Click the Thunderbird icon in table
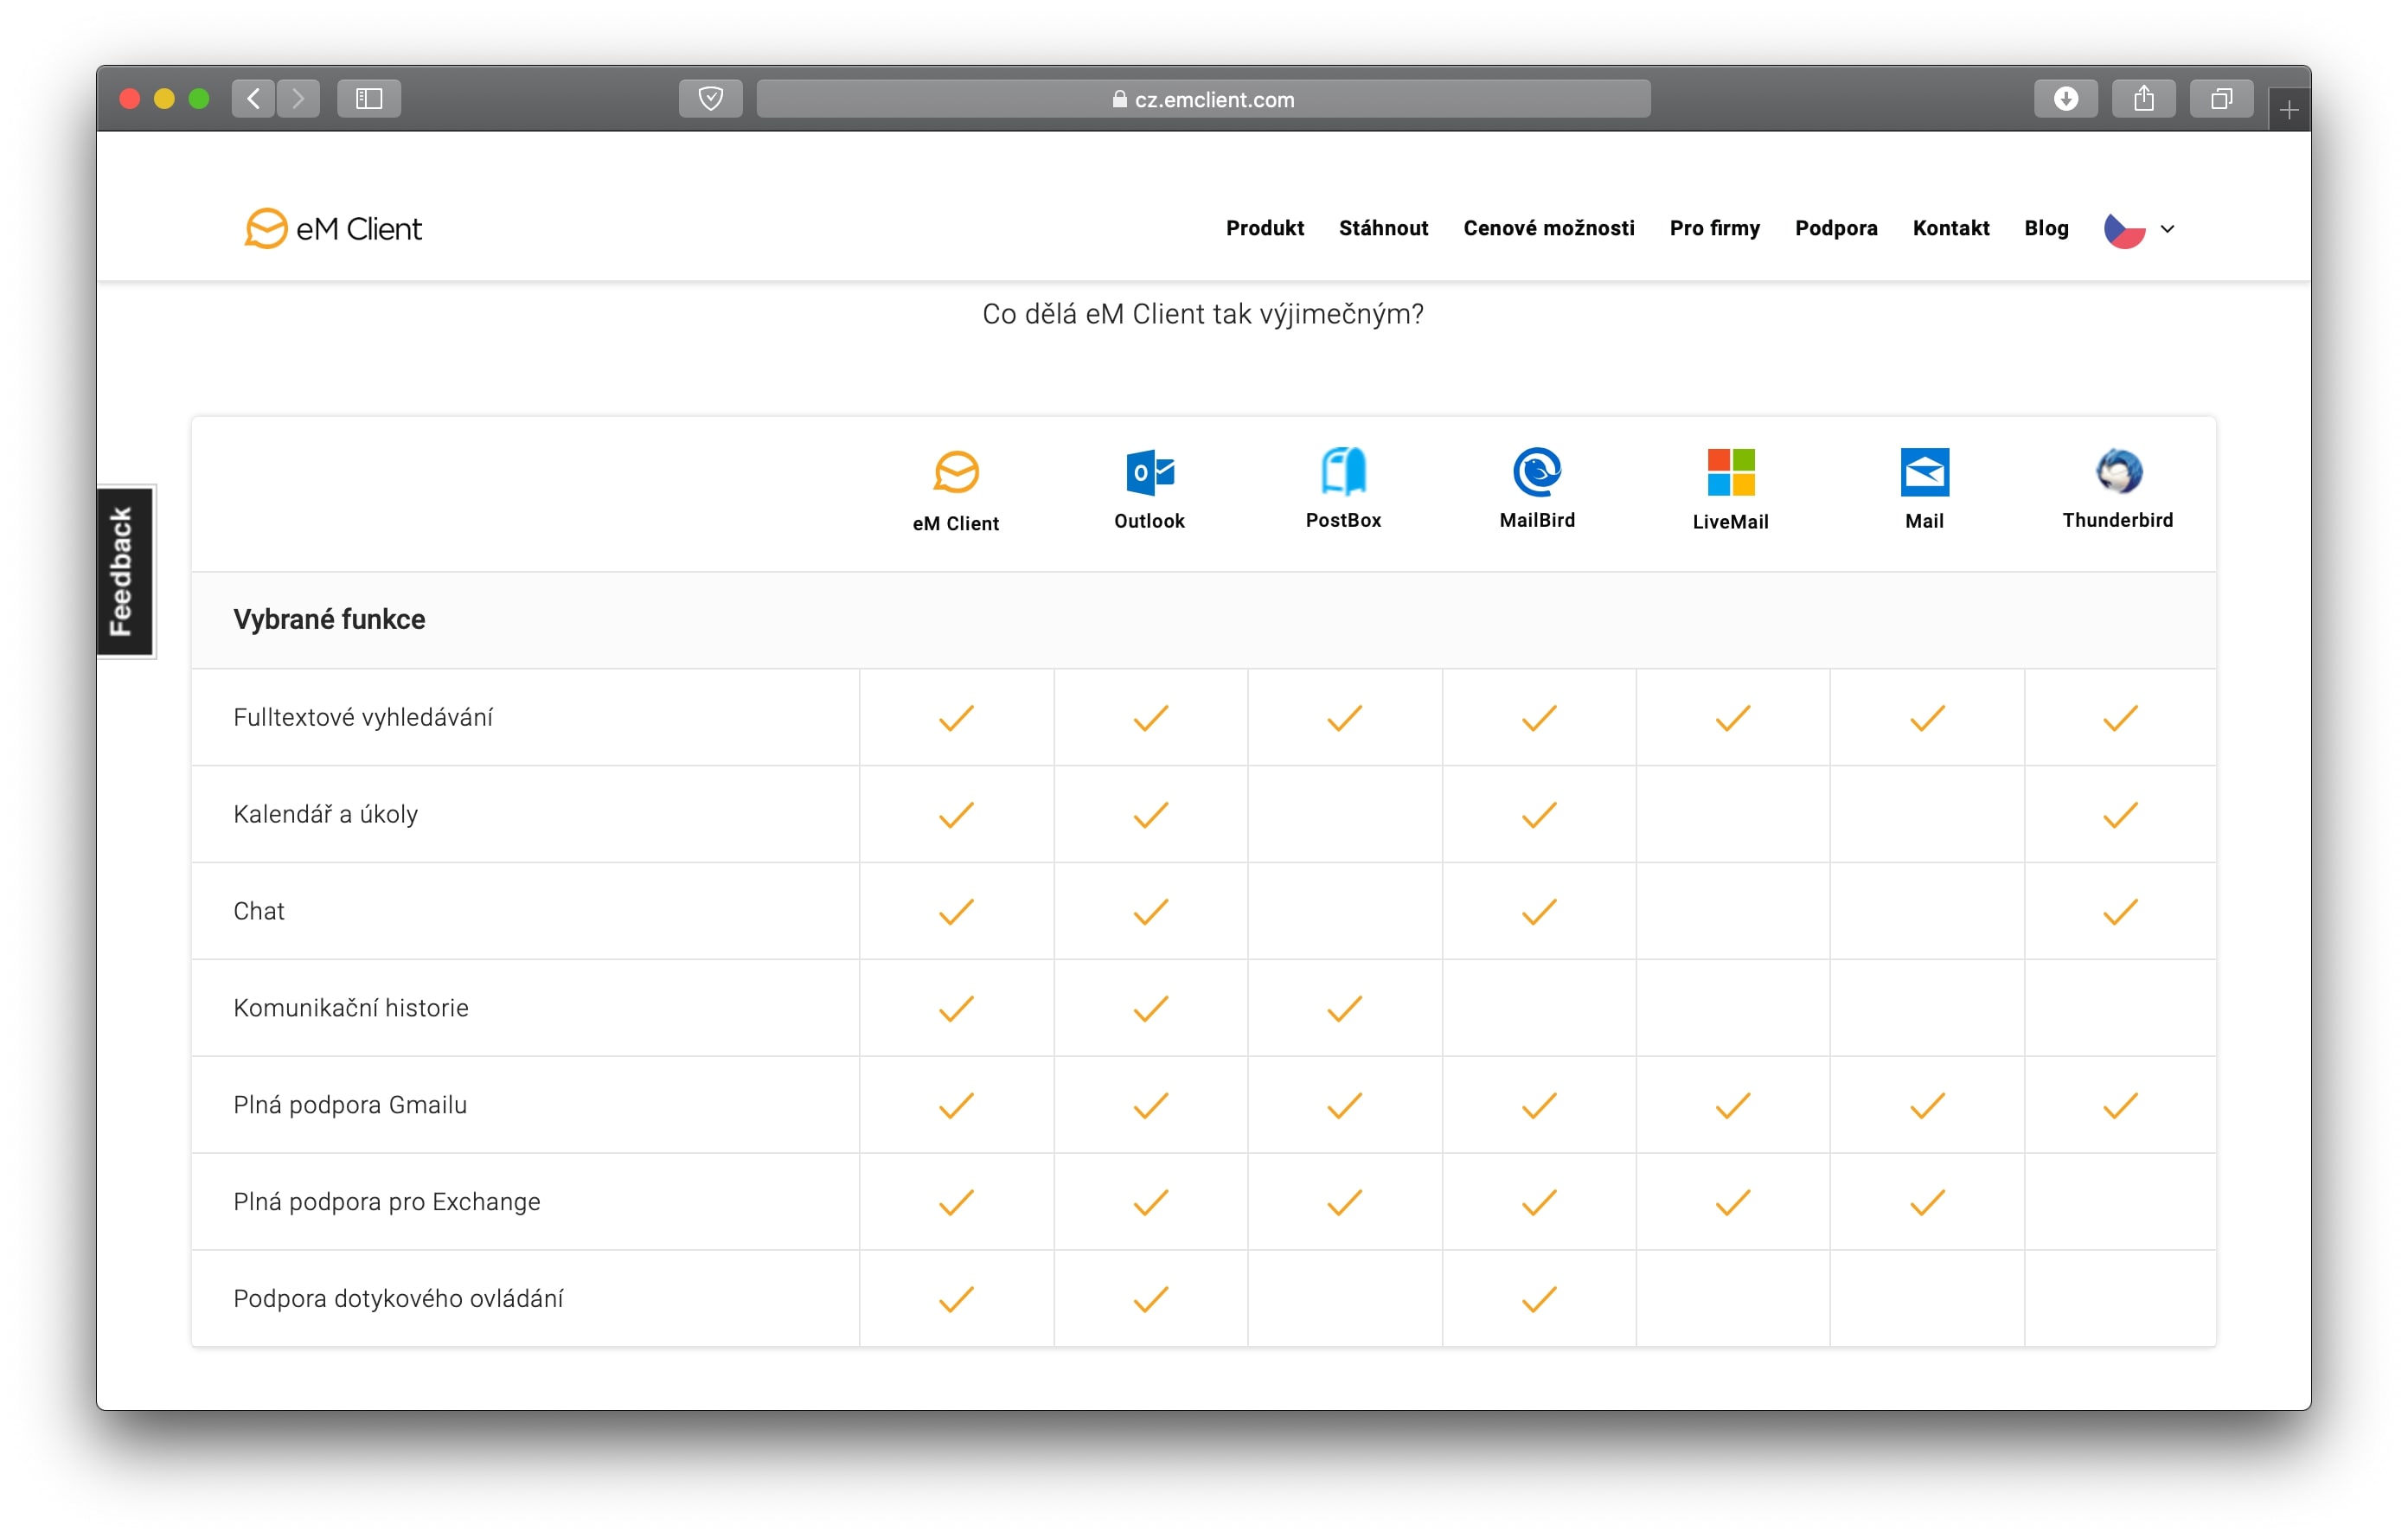Viewport: 2408px width, 1538px height. pyautogui.click(x=2117, y=471)
